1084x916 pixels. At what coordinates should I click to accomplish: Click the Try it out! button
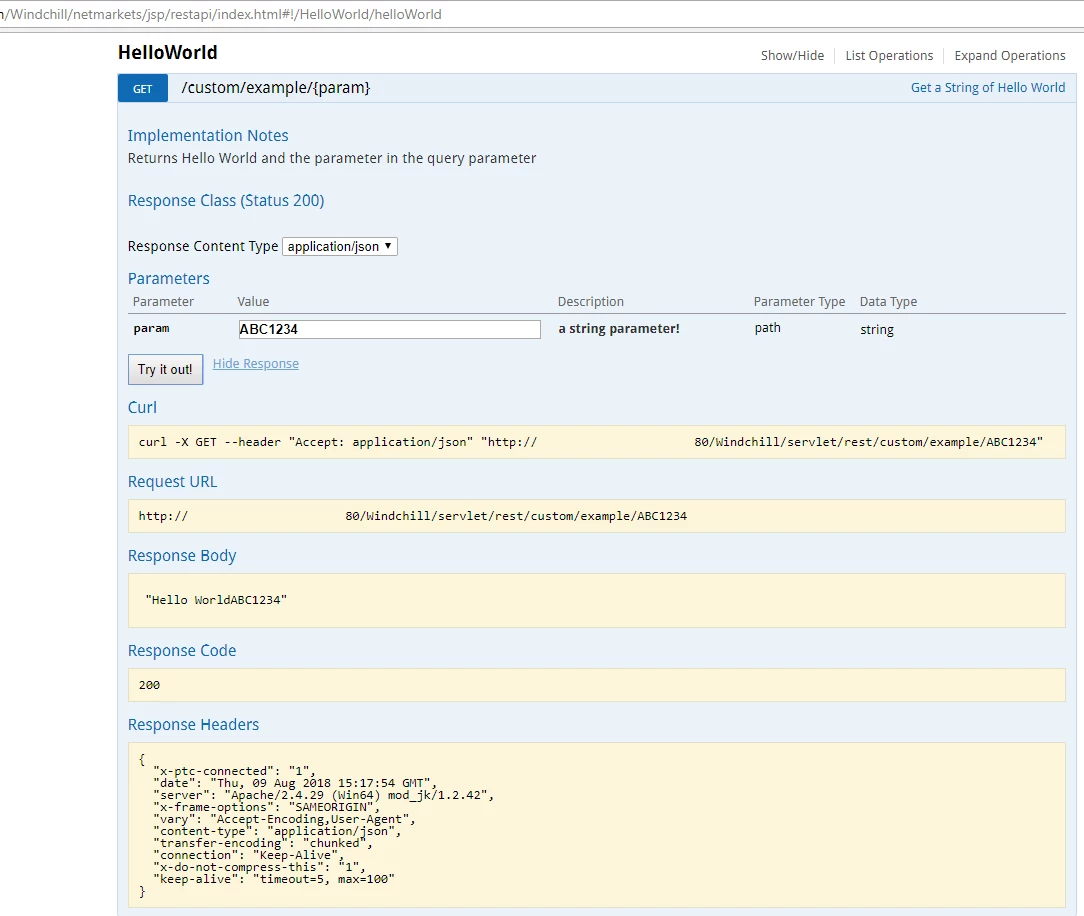point(165,369)
